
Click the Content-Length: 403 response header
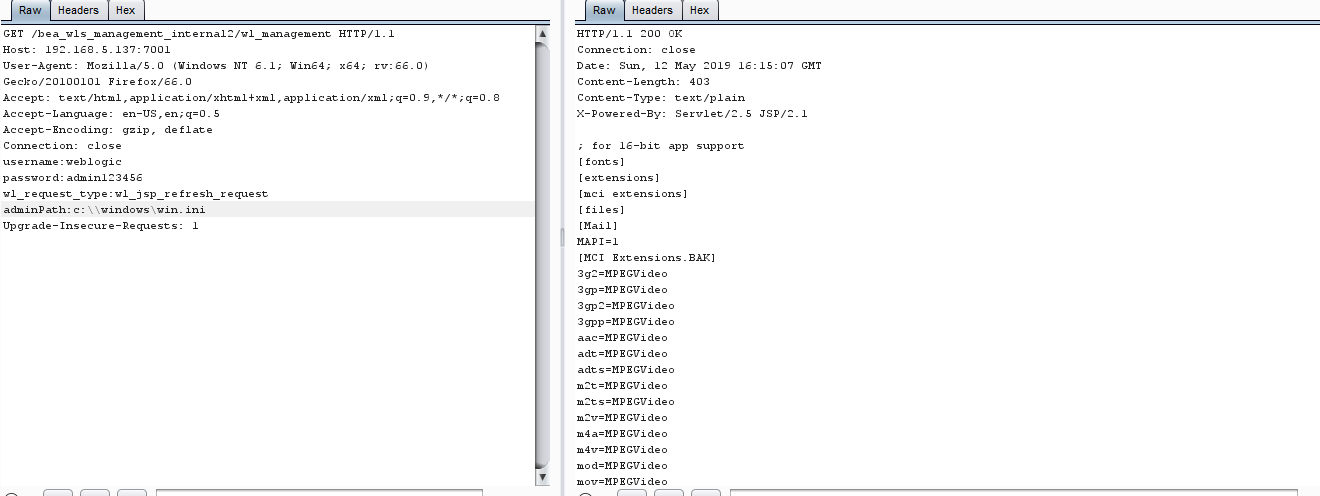[643, 81]
